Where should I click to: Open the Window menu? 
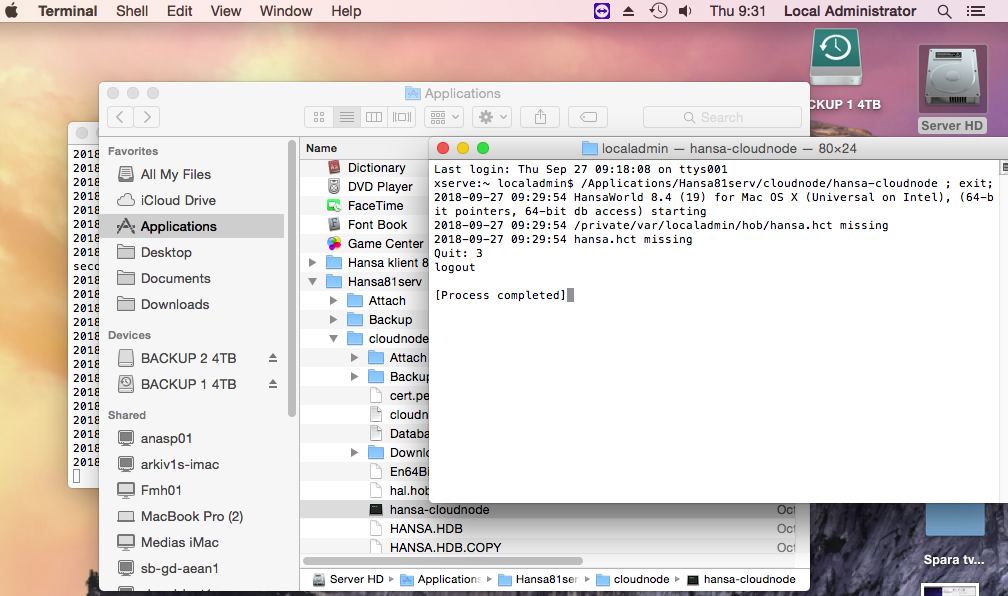point(285,11)
